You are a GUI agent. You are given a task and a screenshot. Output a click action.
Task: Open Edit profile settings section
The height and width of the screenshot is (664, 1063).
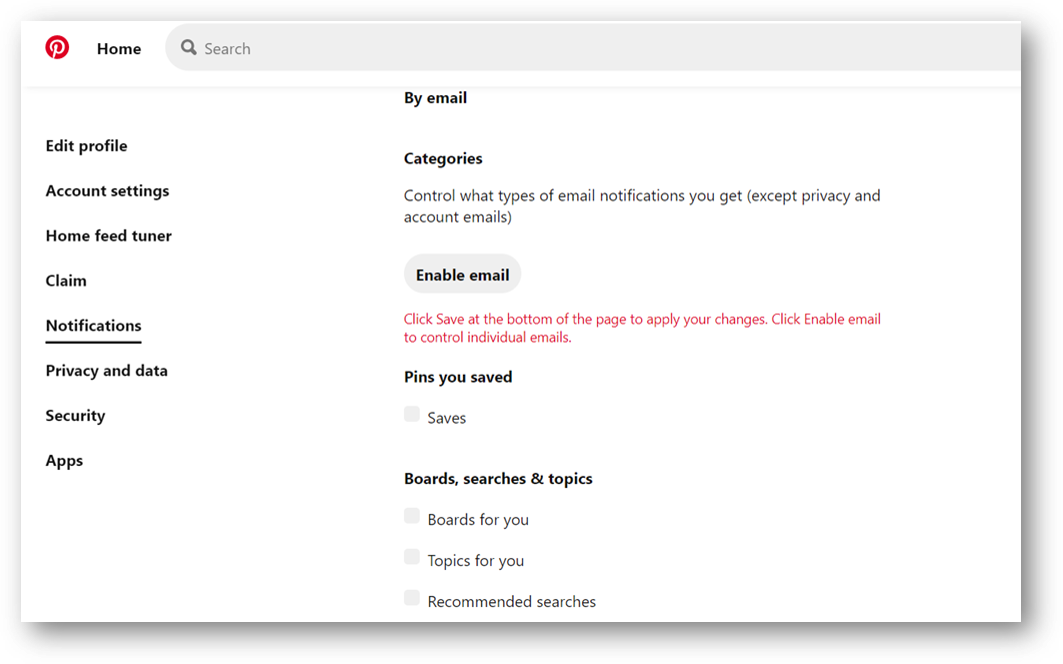pyautogui.click(x=86, y=146)
